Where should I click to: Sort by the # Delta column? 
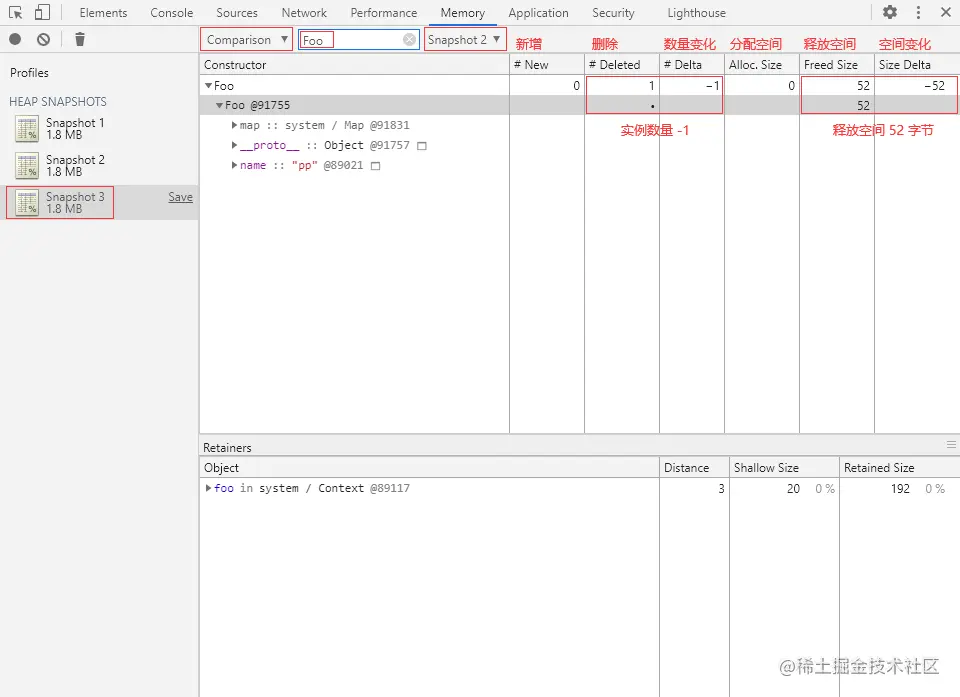click(x=692, y=64)
